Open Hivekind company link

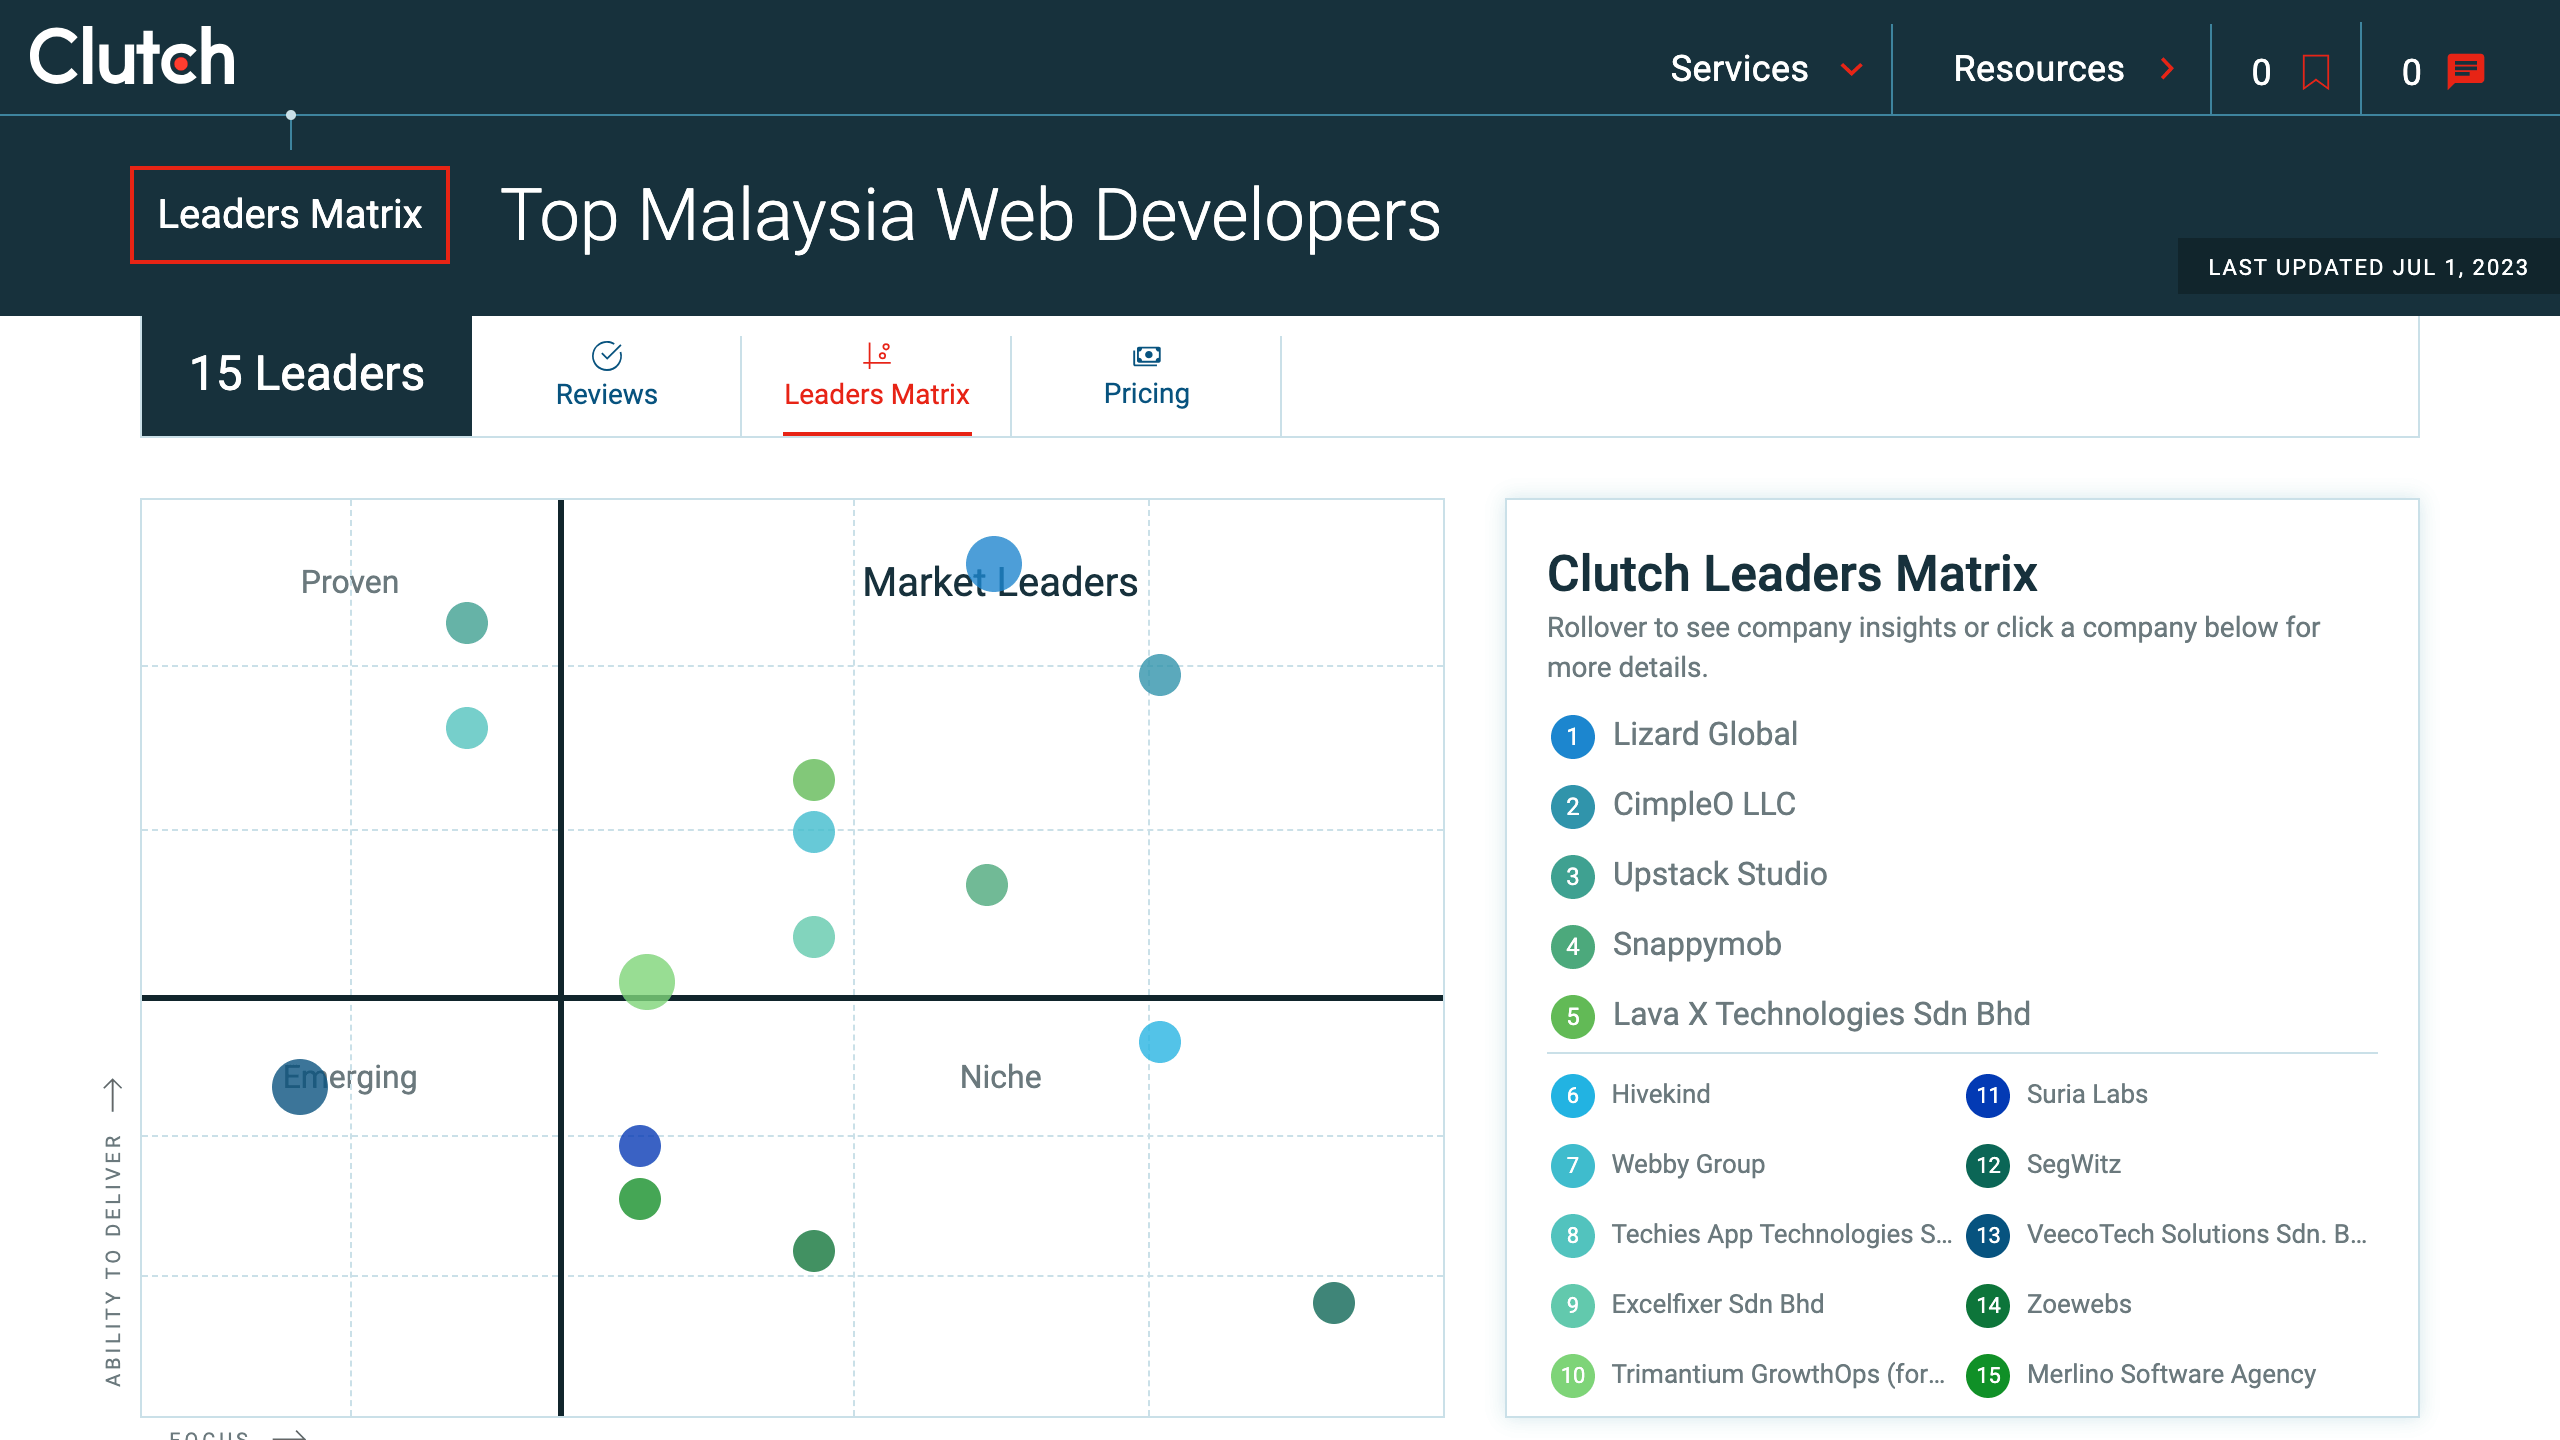pos(1661,1094)
